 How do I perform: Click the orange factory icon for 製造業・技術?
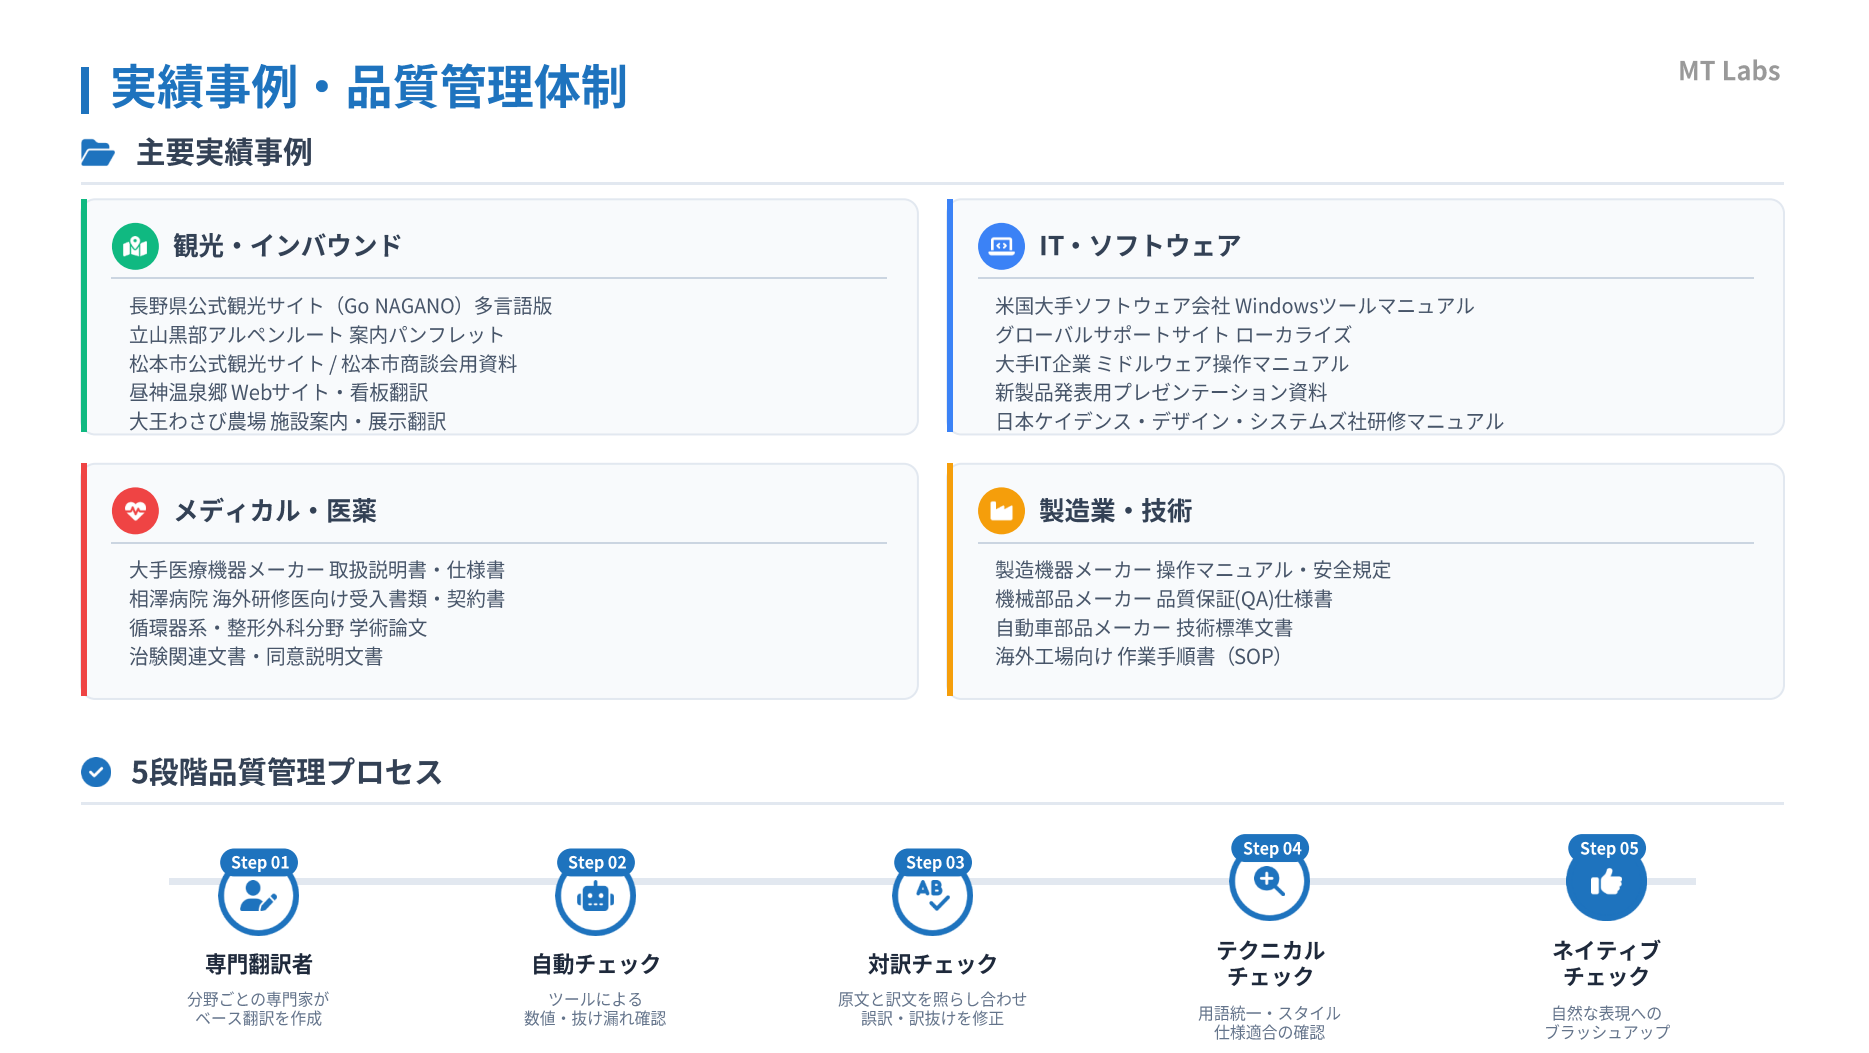[x=1001, y=511]
